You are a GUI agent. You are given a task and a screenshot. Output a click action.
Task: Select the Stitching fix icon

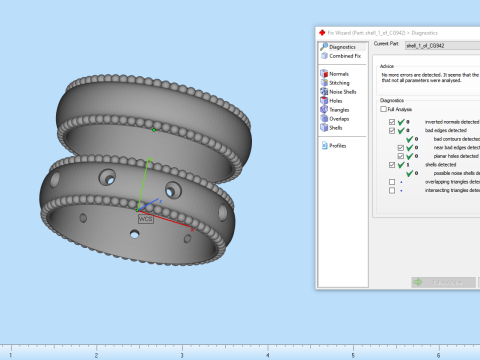click(324, 82)
